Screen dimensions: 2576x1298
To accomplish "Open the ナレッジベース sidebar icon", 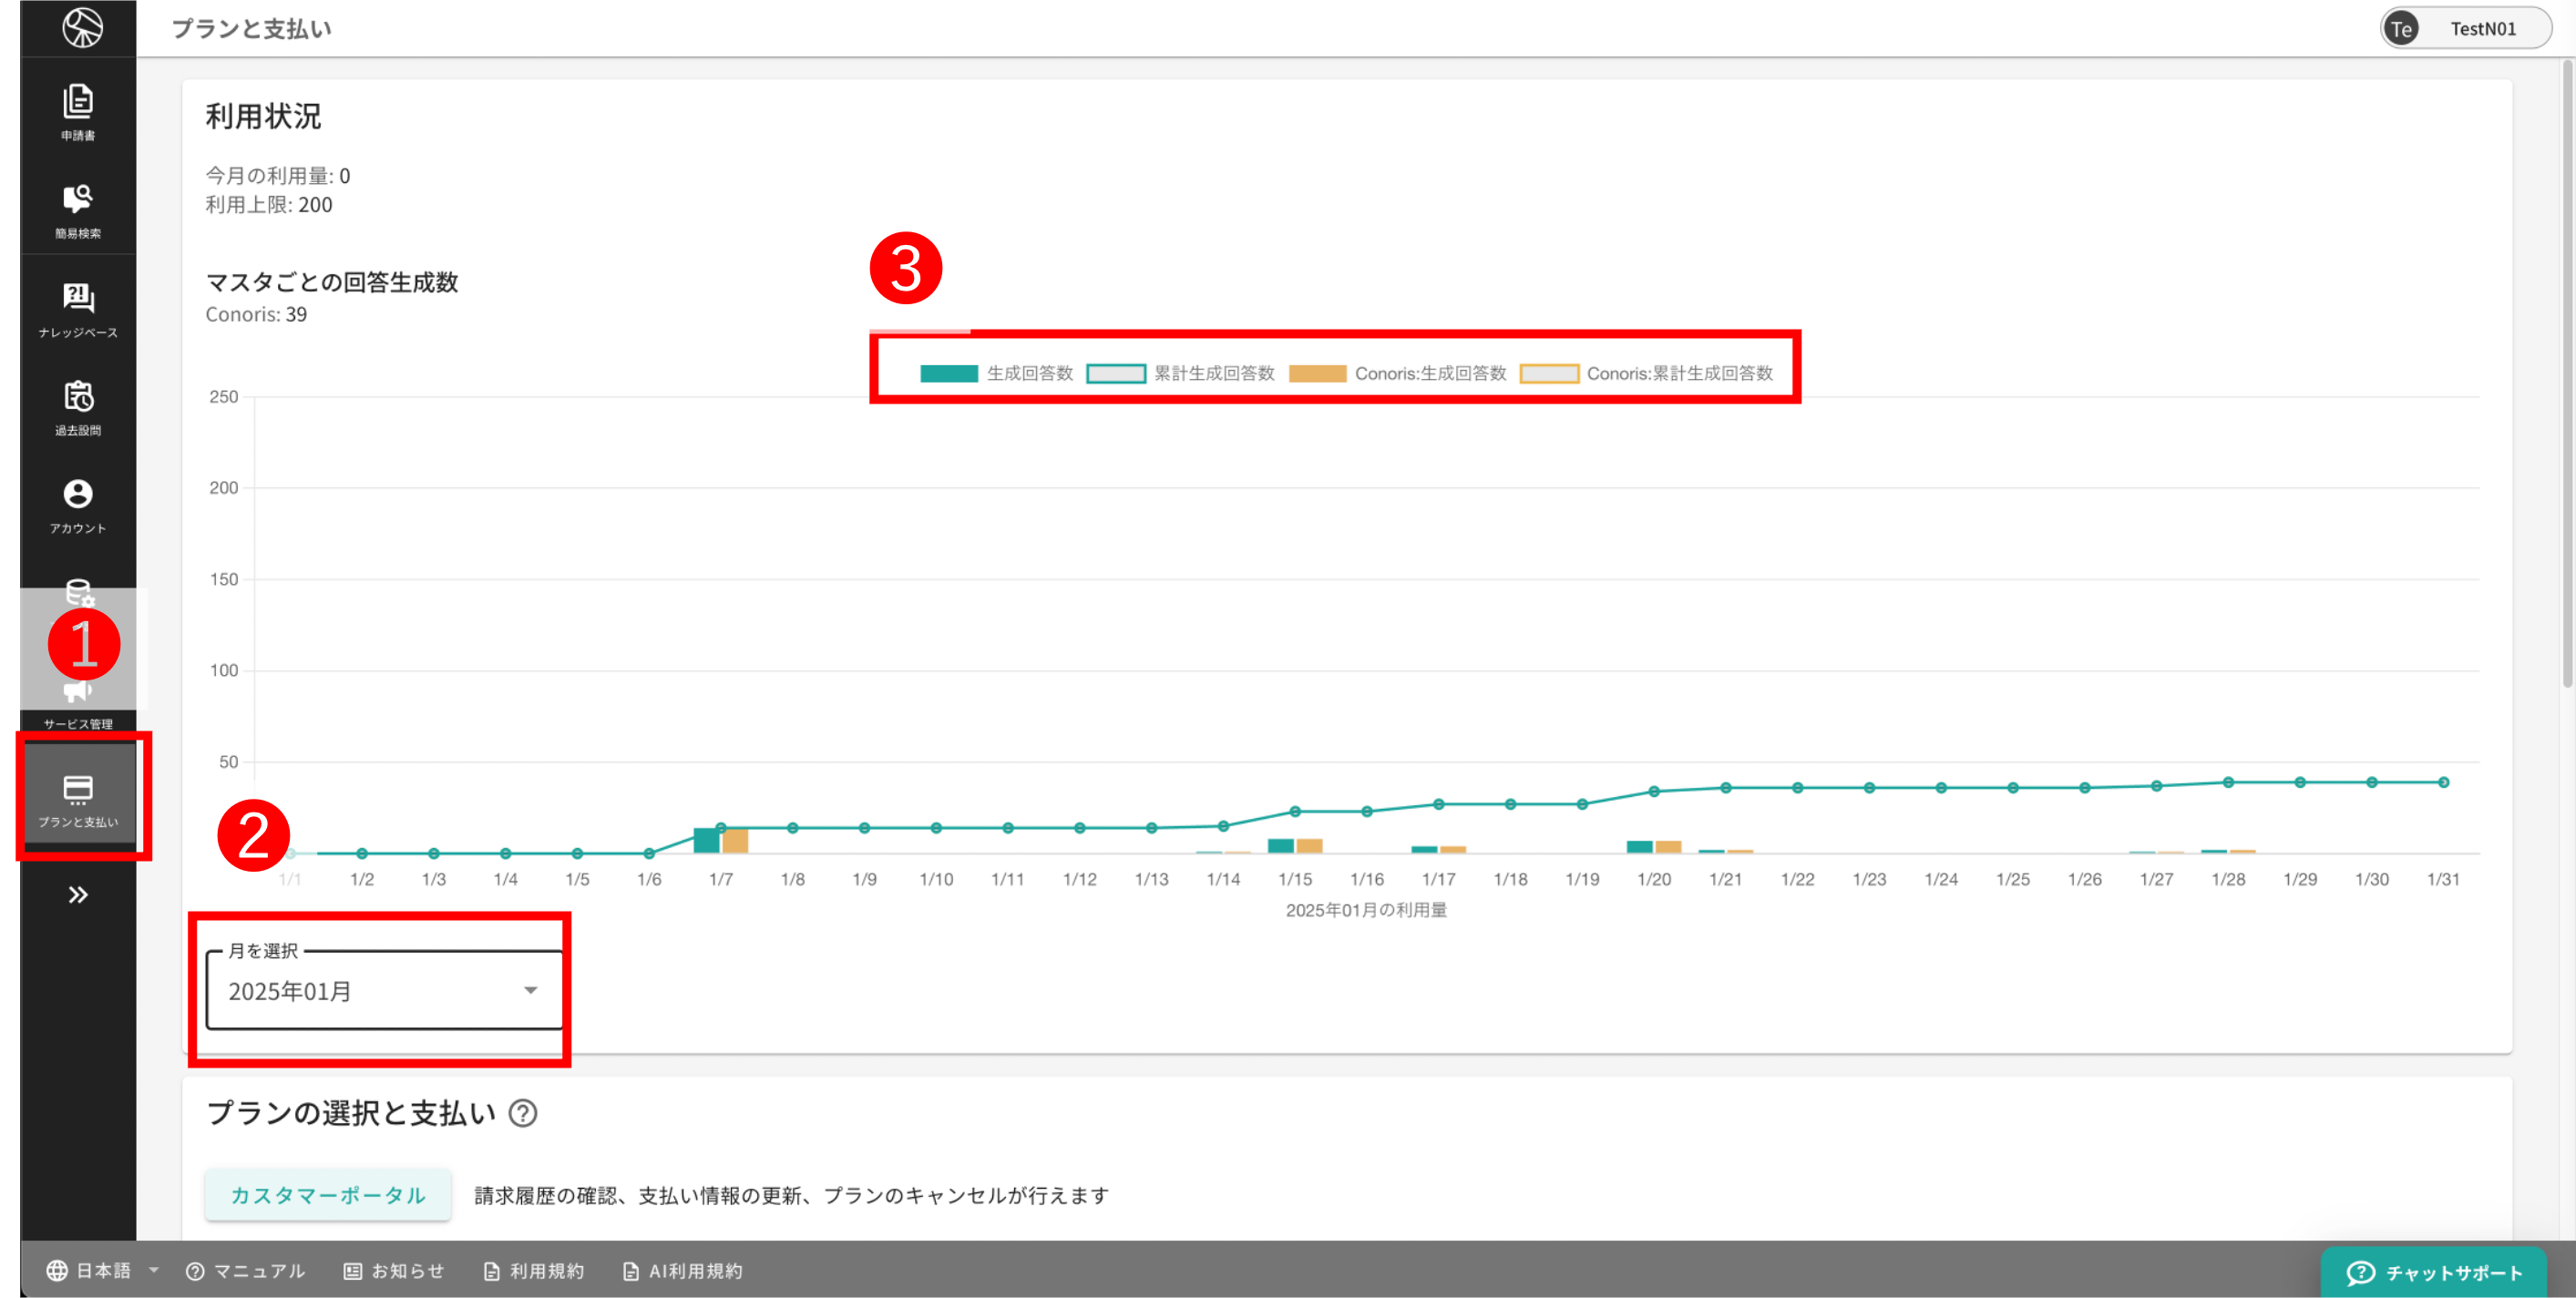I will pos(78,308).
